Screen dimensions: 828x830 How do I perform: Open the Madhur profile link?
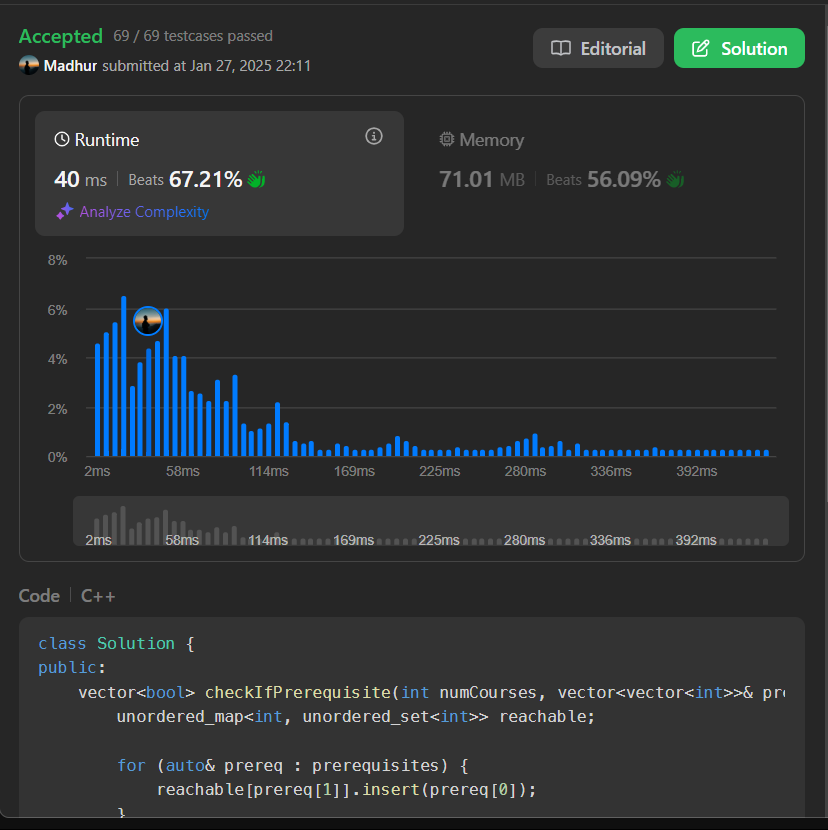[x=70, y=66]
